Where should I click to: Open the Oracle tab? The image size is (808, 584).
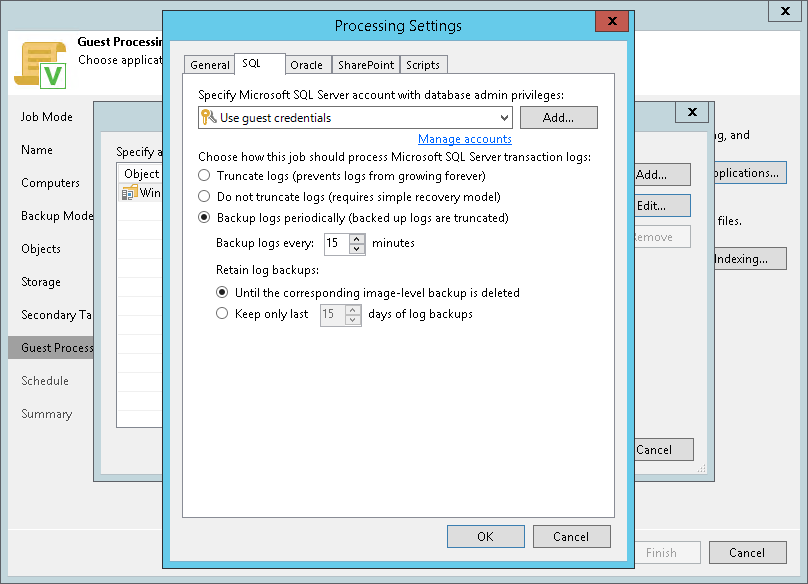point(308,65)
